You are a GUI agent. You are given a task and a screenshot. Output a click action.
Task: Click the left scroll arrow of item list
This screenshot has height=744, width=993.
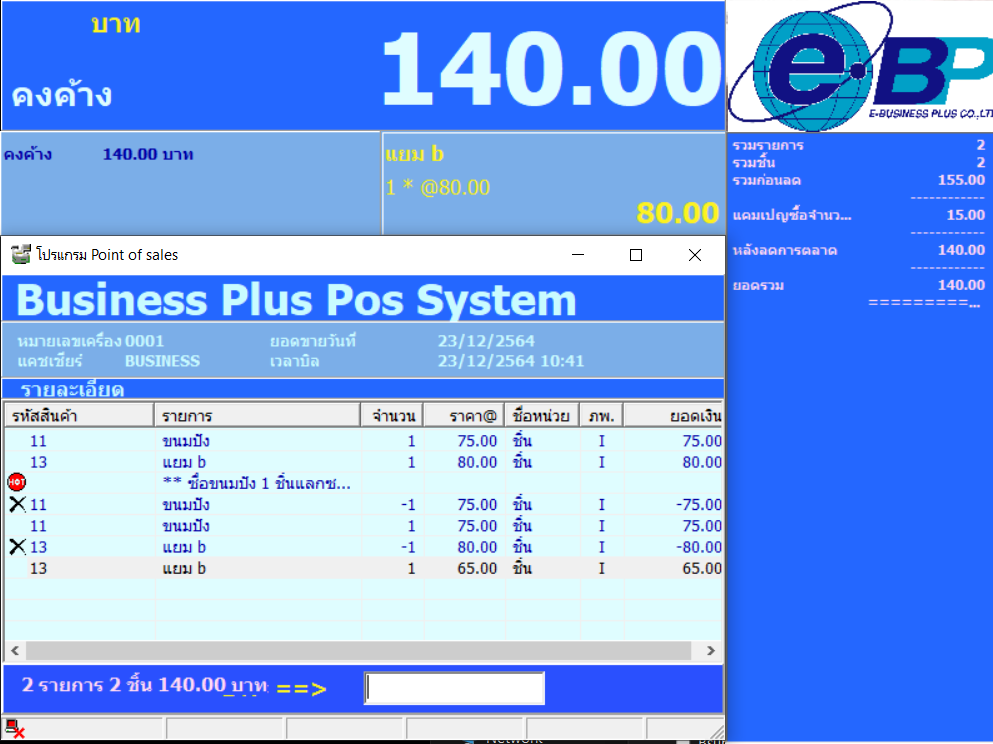pos(15,650)
